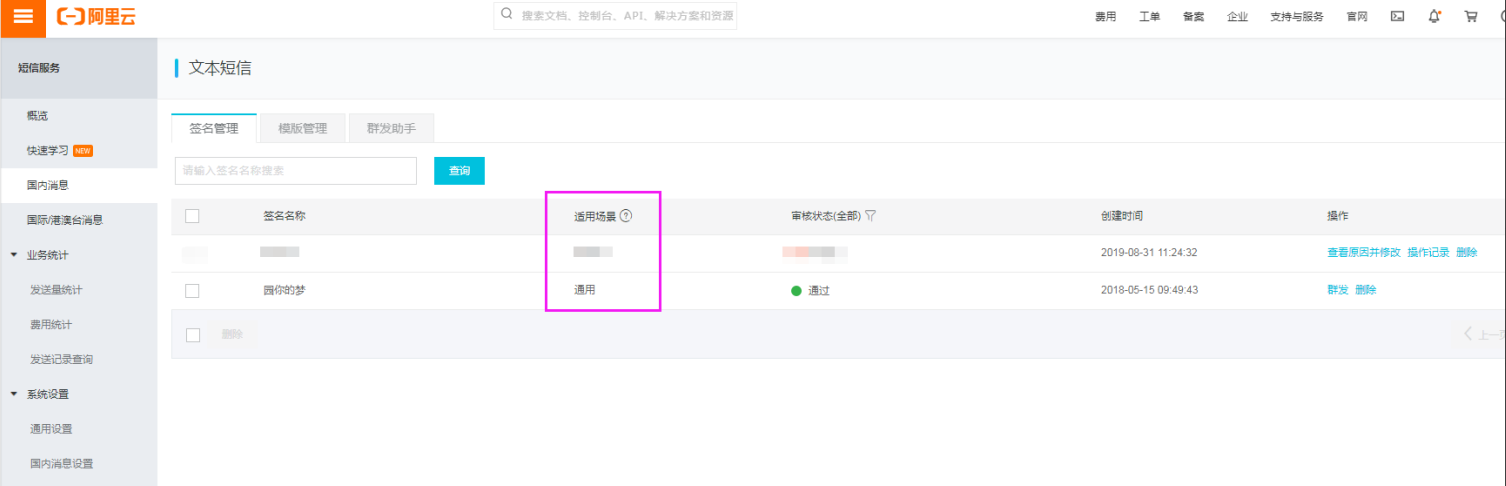
Task: Tick the checkbox for 圆你的梦 row
Action: click(192, 291)
